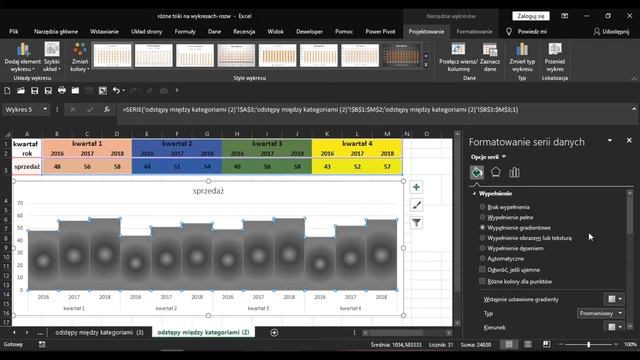Select first chart style thumbnail

pyautogui.click(x=112, y=55)
